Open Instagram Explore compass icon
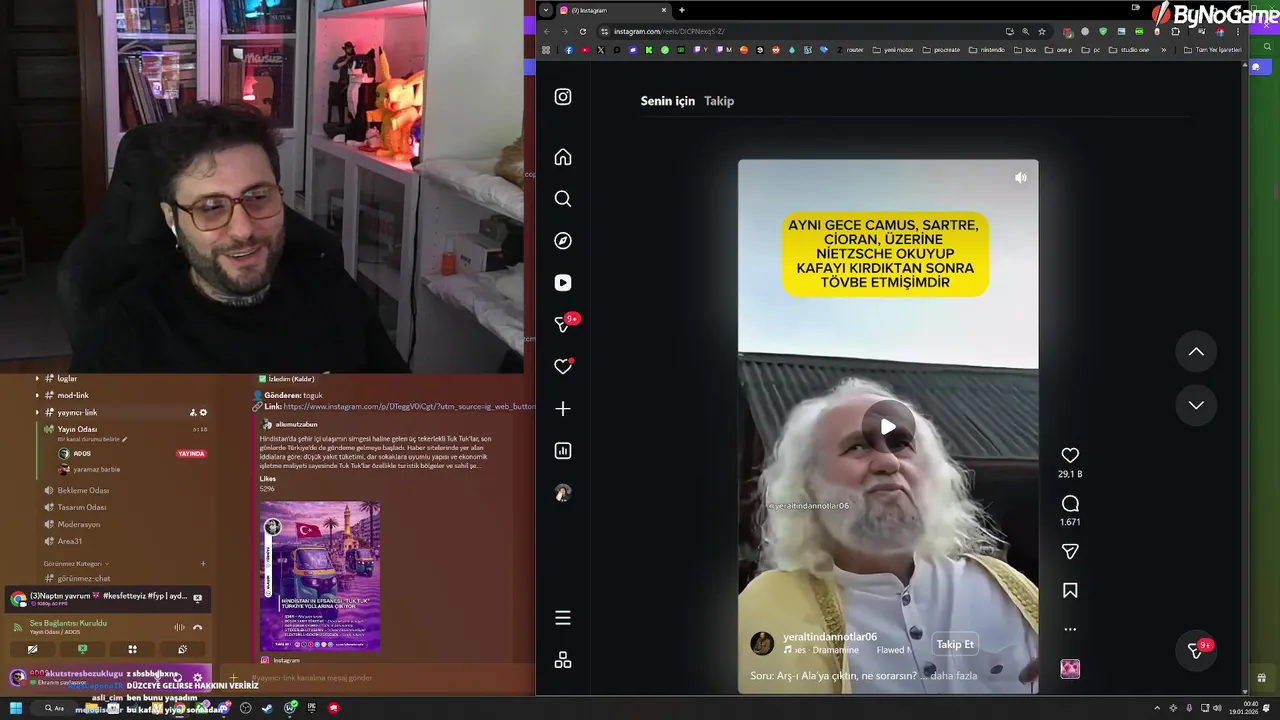 coord(563,241)
